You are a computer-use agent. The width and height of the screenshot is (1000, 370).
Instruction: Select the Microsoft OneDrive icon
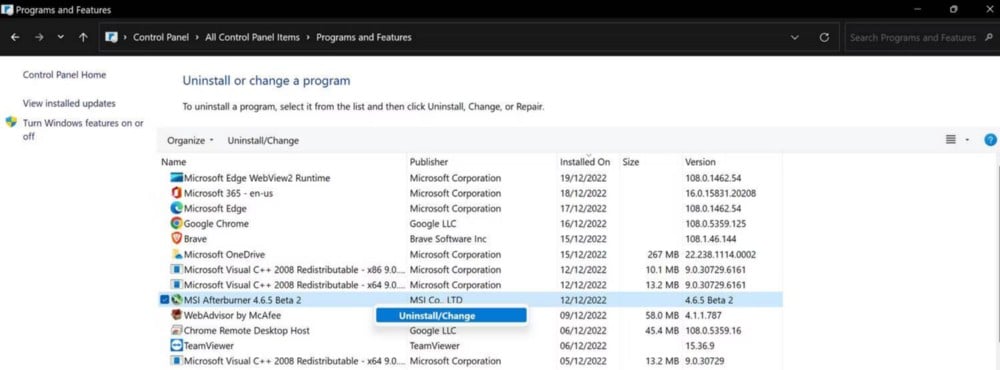click(177, 255)
